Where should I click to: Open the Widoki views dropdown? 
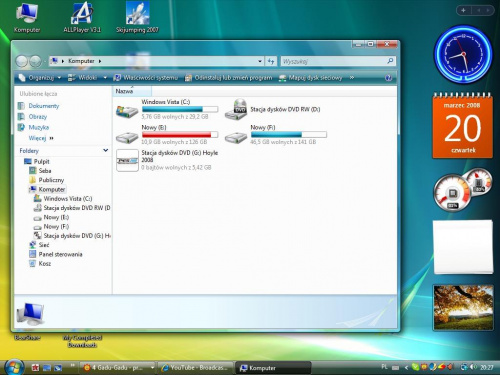(x=105, y=78)
